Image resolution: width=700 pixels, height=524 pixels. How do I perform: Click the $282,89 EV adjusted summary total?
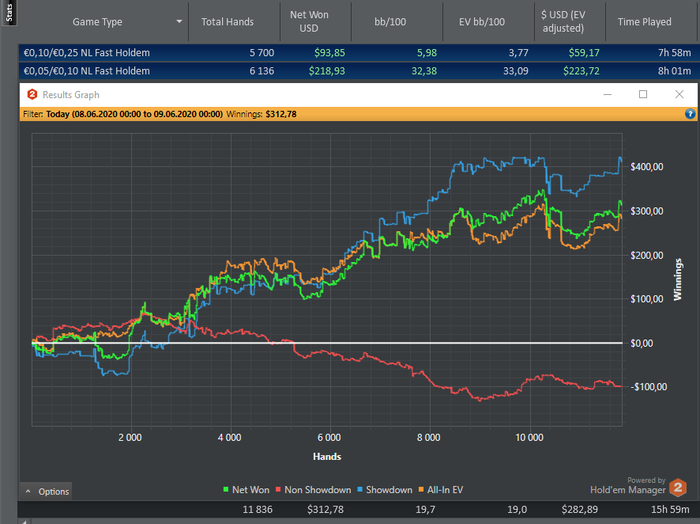[x=579, y=509]
